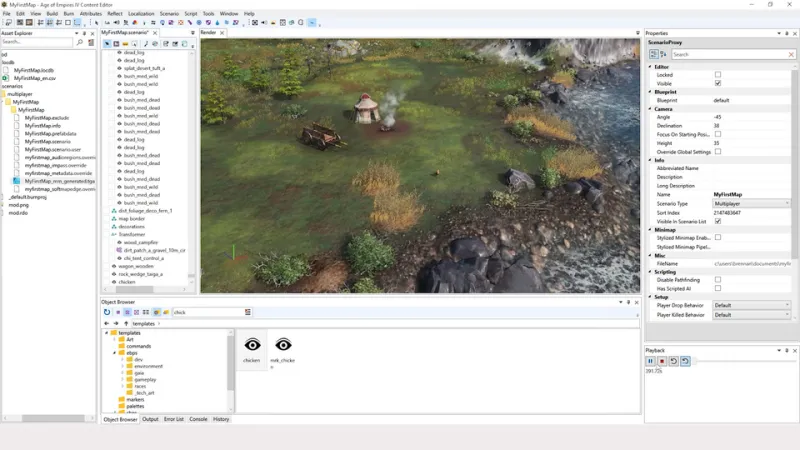Screen dimensions: 800x450
Task: Enable Override Global Settings checkbox
Action: (x=718, y=152)
